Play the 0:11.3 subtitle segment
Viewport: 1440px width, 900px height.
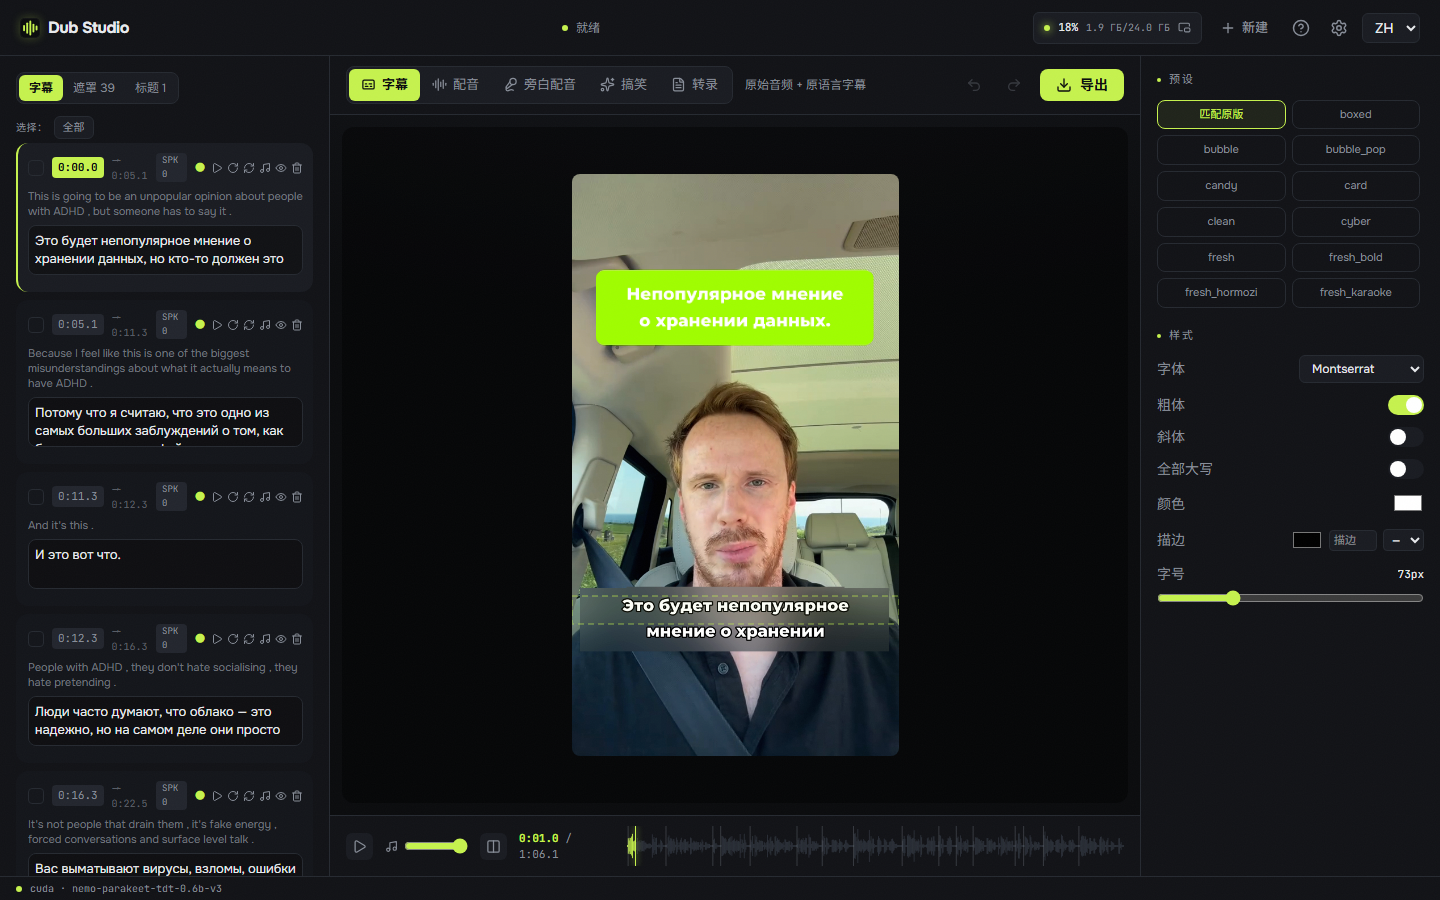217,497
